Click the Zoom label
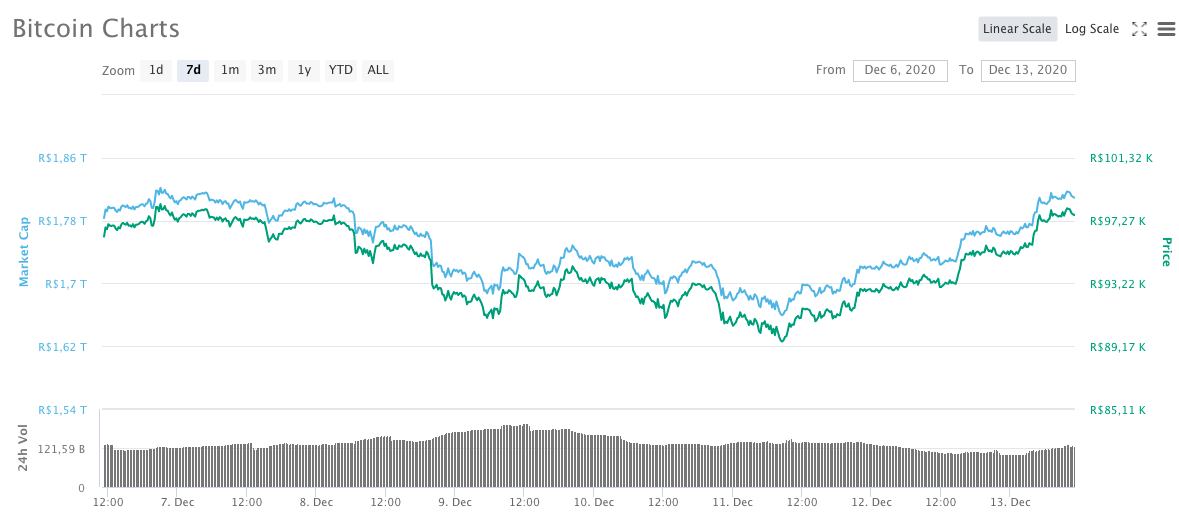 [x=118, y=71]
